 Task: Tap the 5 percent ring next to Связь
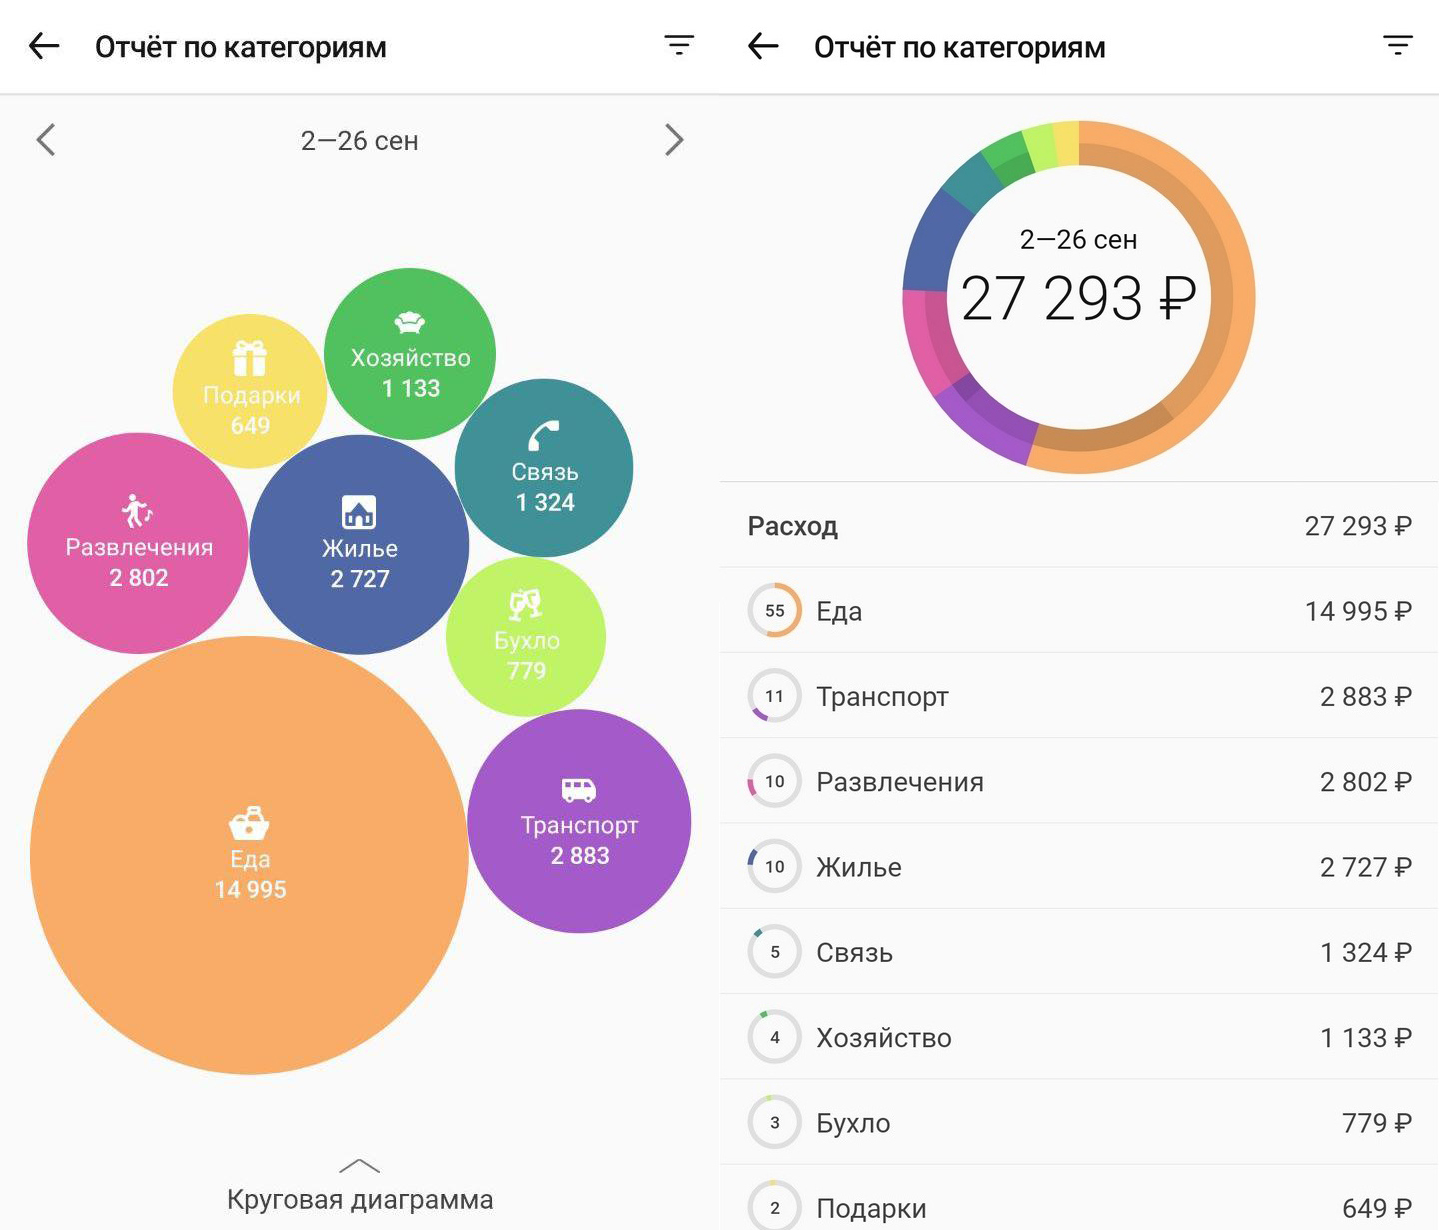(x=775, y=952)
